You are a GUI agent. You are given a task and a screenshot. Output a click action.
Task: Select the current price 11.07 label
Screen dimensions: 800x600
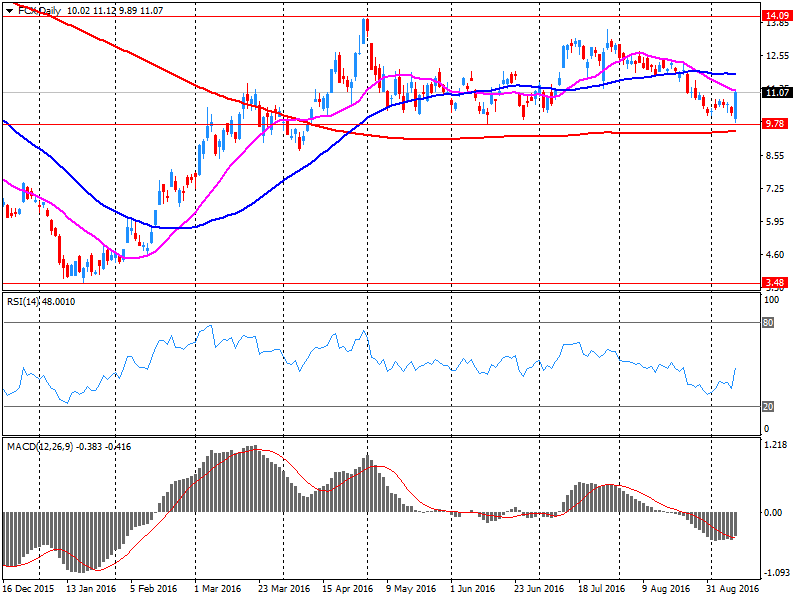tap(777, 92)
